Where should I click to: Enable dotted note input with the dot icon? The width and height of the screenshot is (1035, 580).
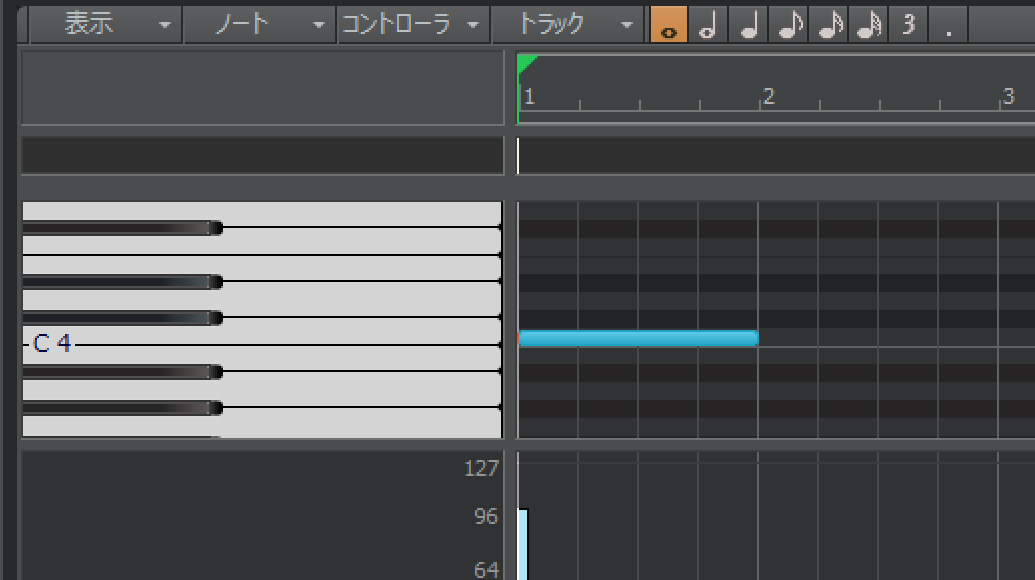pos(947,24)
